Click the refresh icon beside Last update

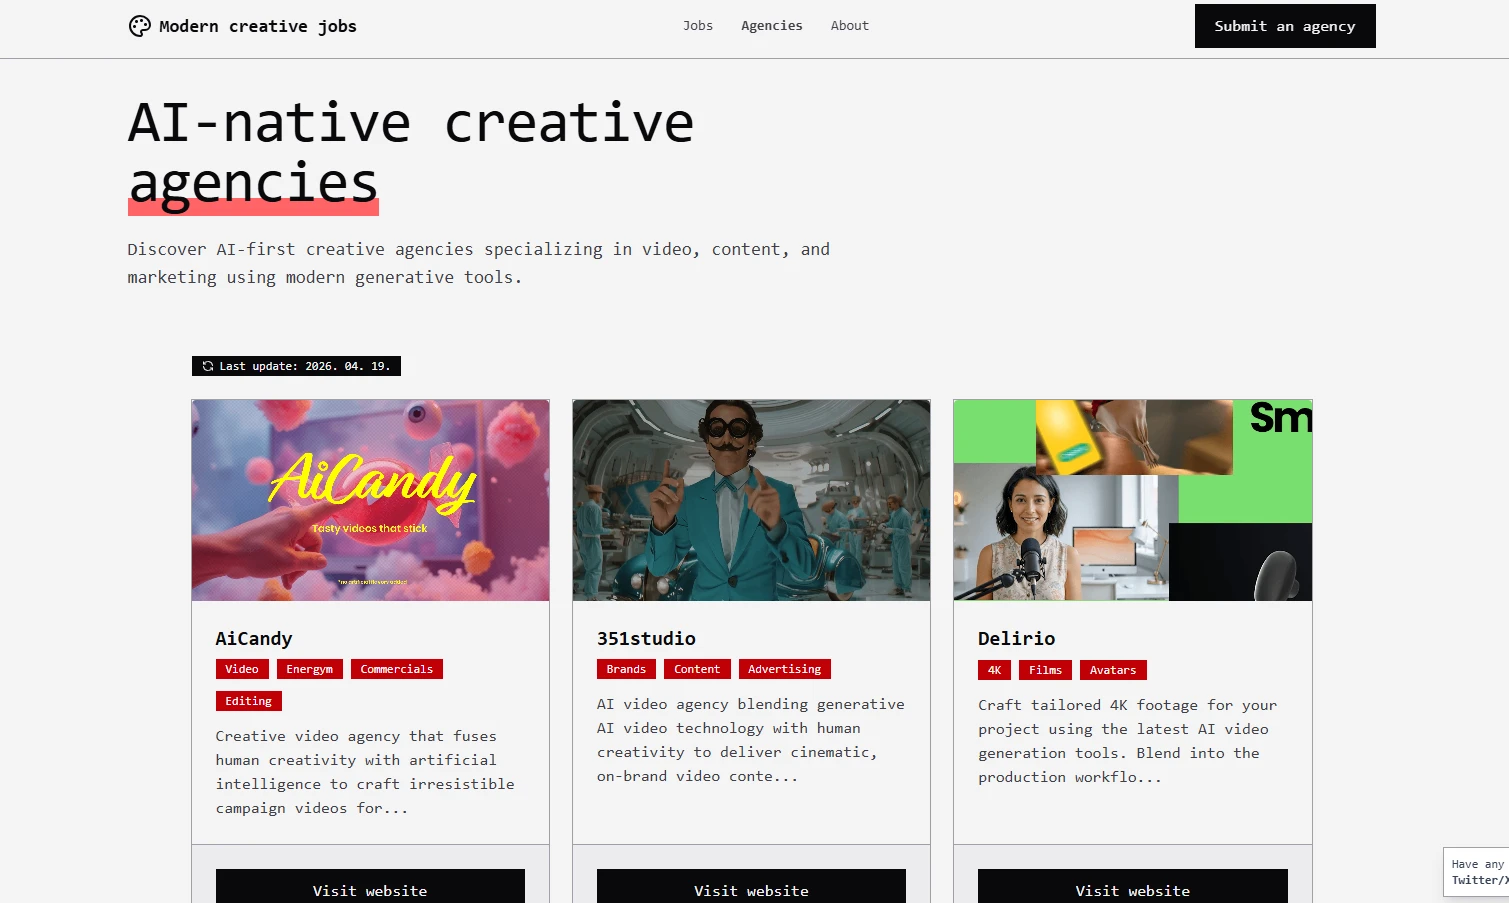click(x=208, y=366)
